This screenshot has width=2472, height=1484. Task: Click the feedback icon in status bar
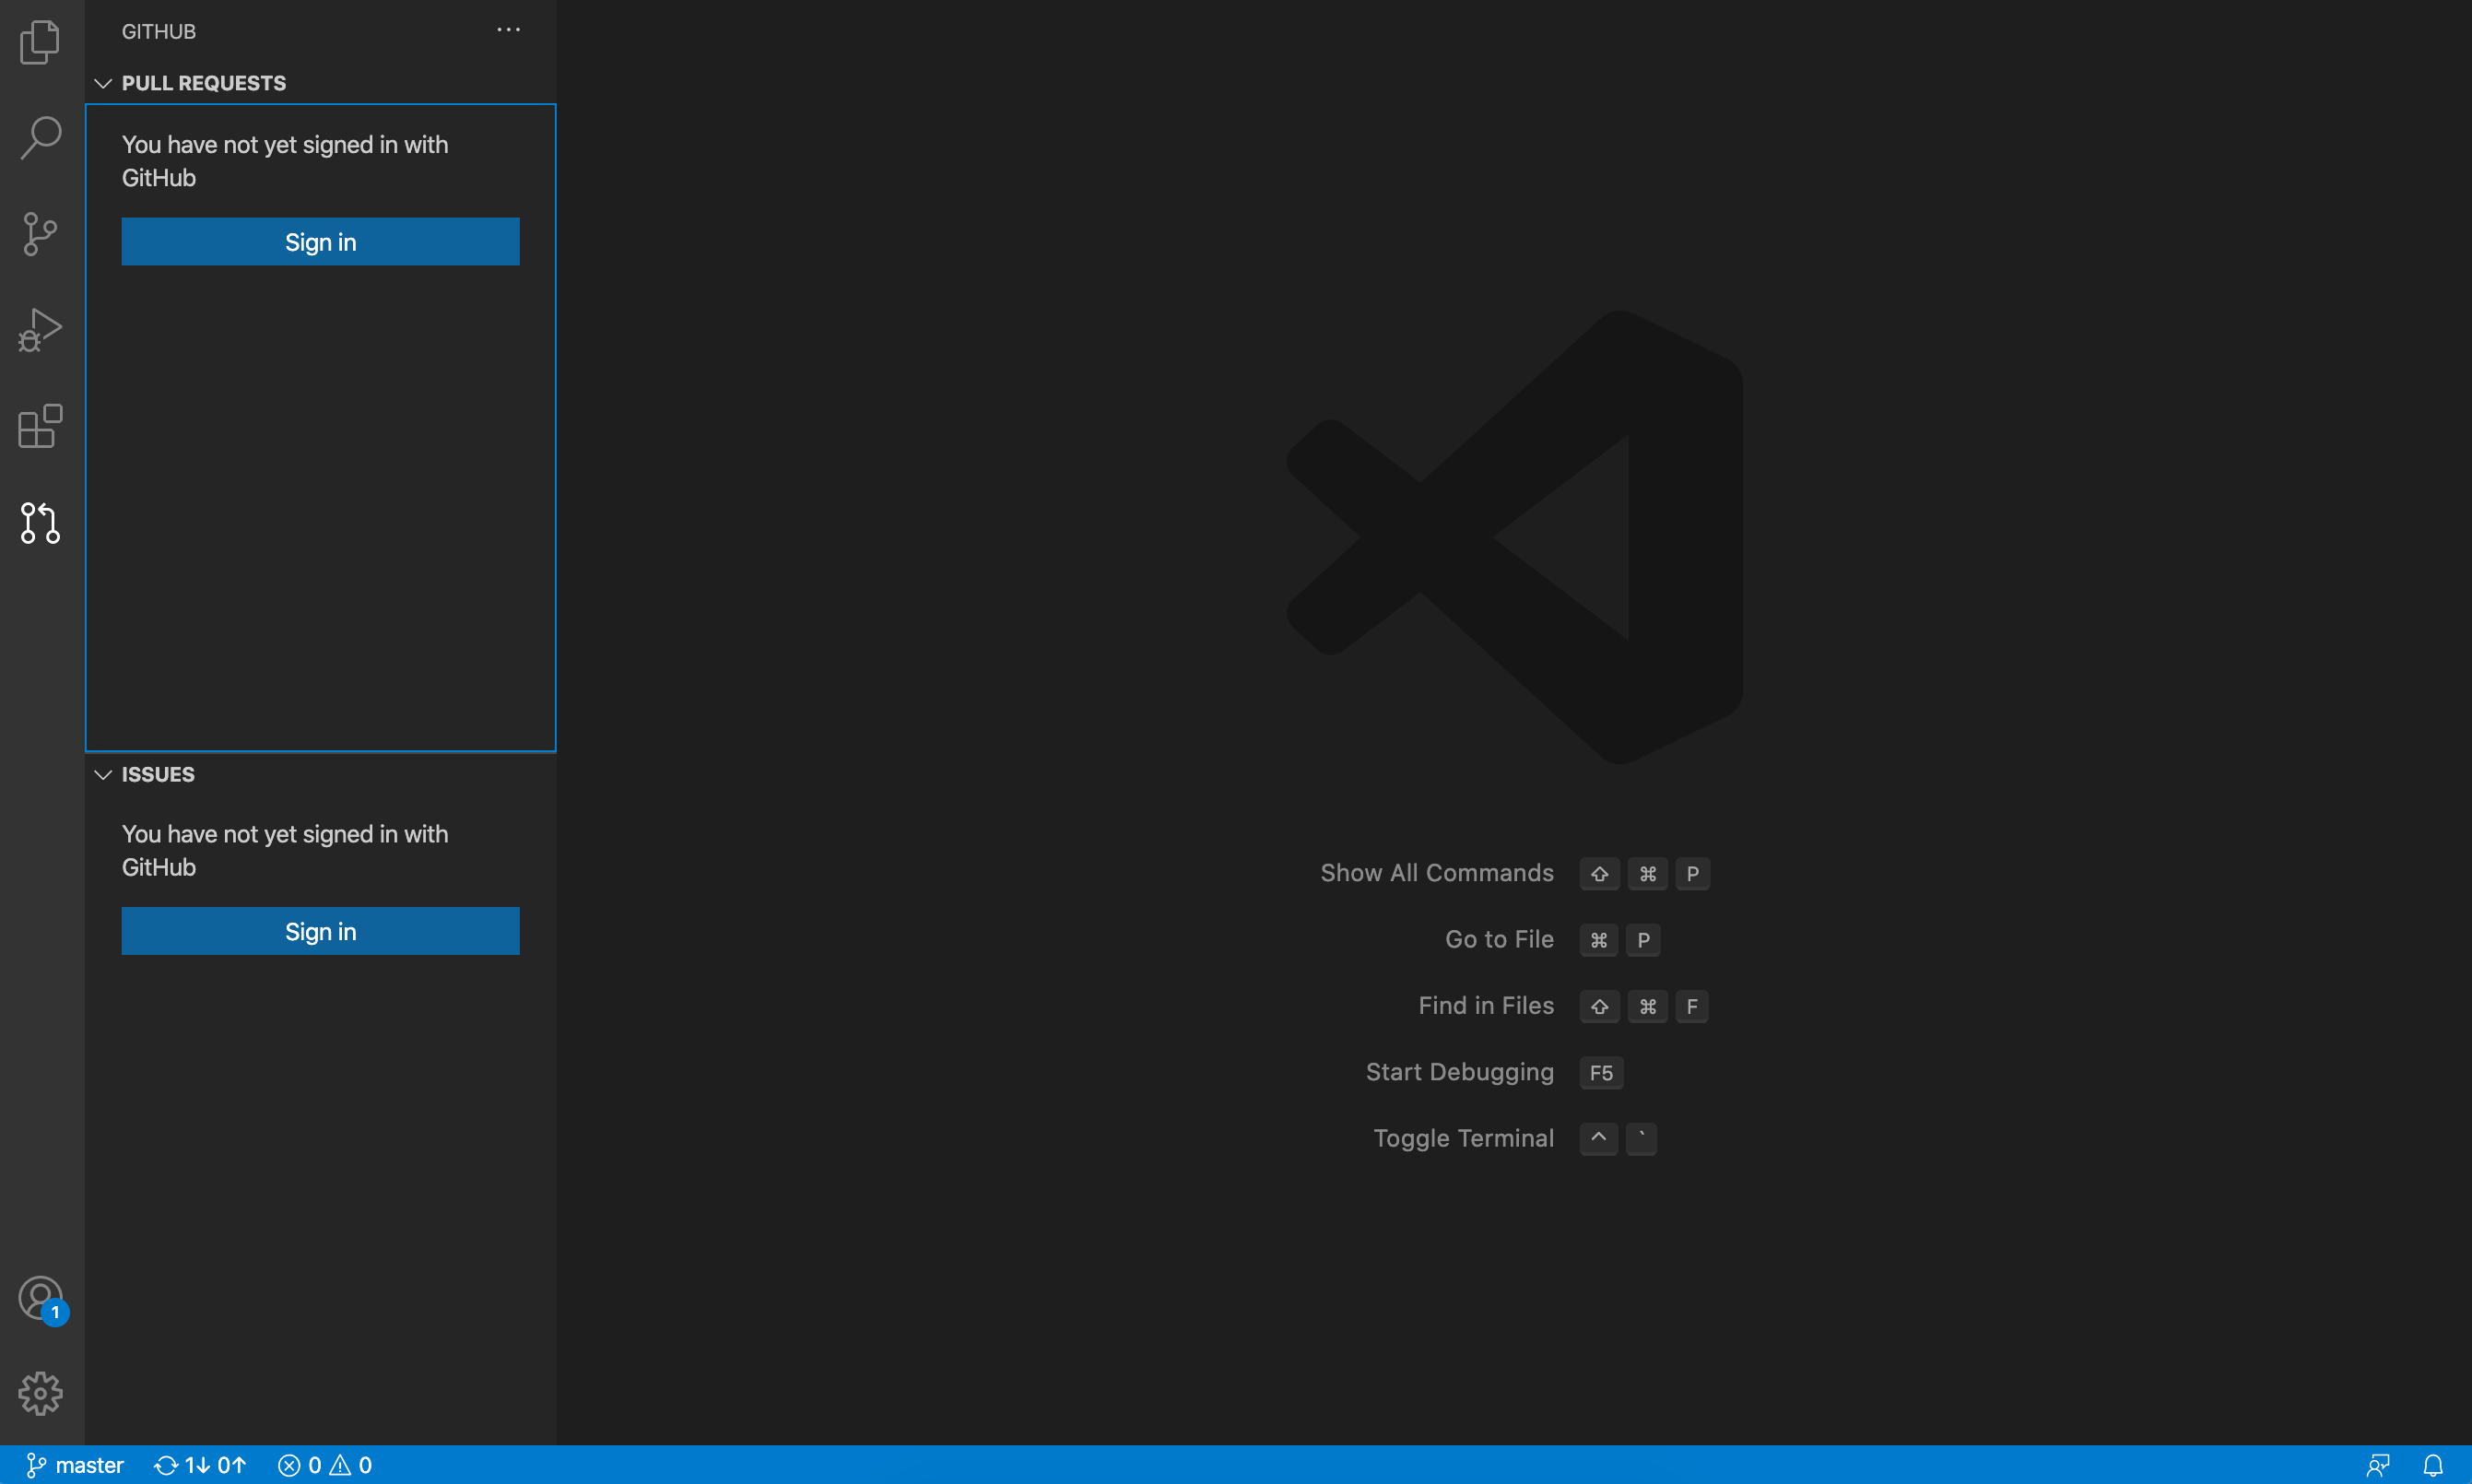pos(2378,1465)
